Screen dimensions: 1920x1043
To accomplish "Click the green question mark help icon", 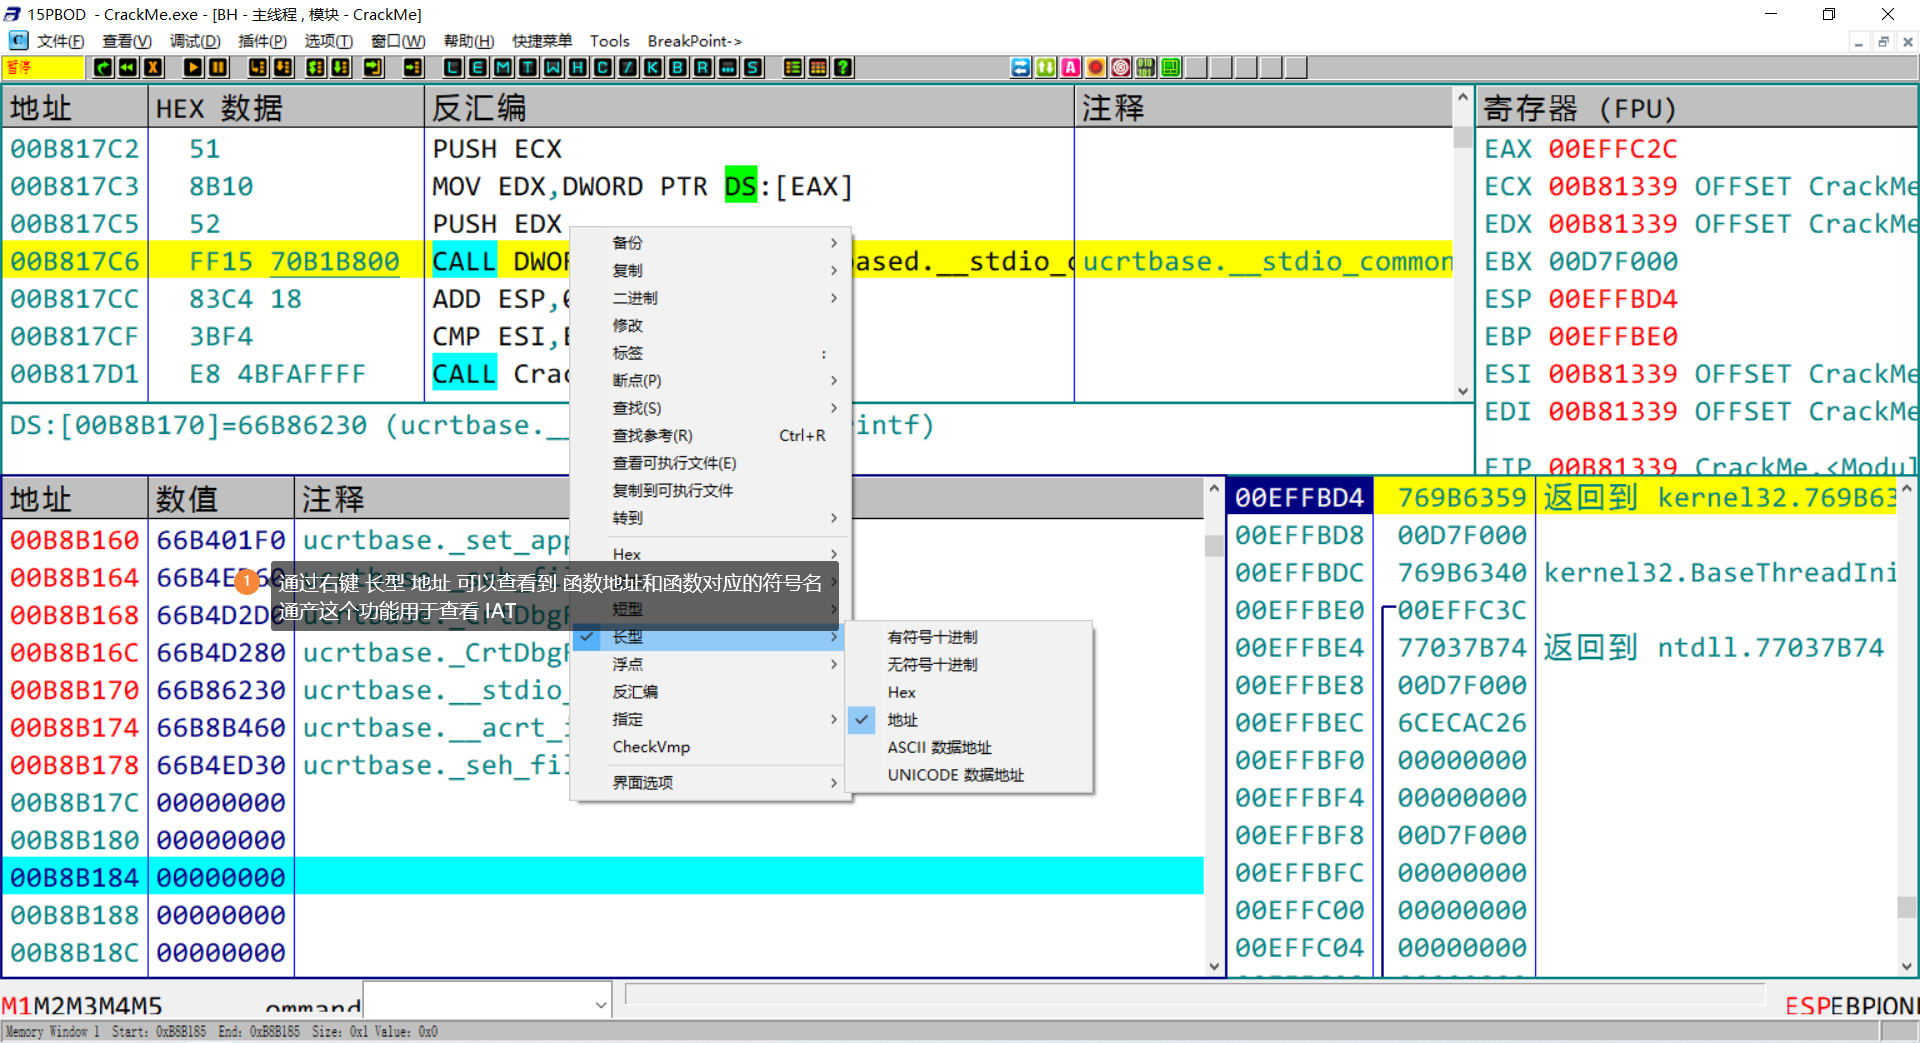I will click(x=843, y=68).
